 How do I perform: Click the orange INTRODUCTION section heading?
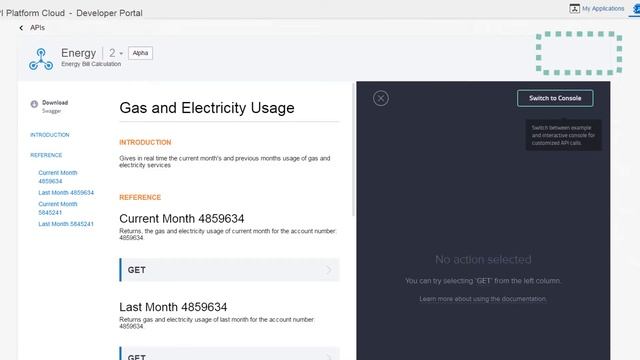145,142
